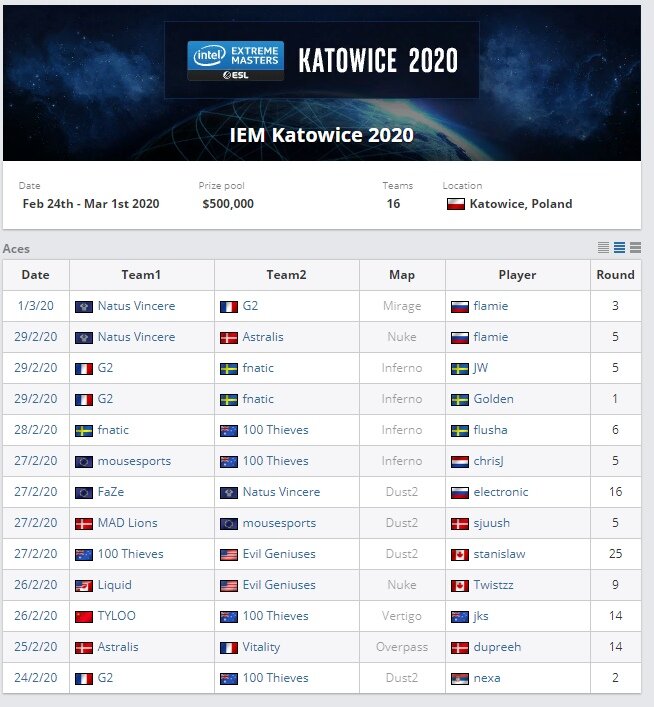Image resolution: width=654 pixels, height=707 pixels.
Task: Sort table by Map column header
Action: (x=402, y=275)
